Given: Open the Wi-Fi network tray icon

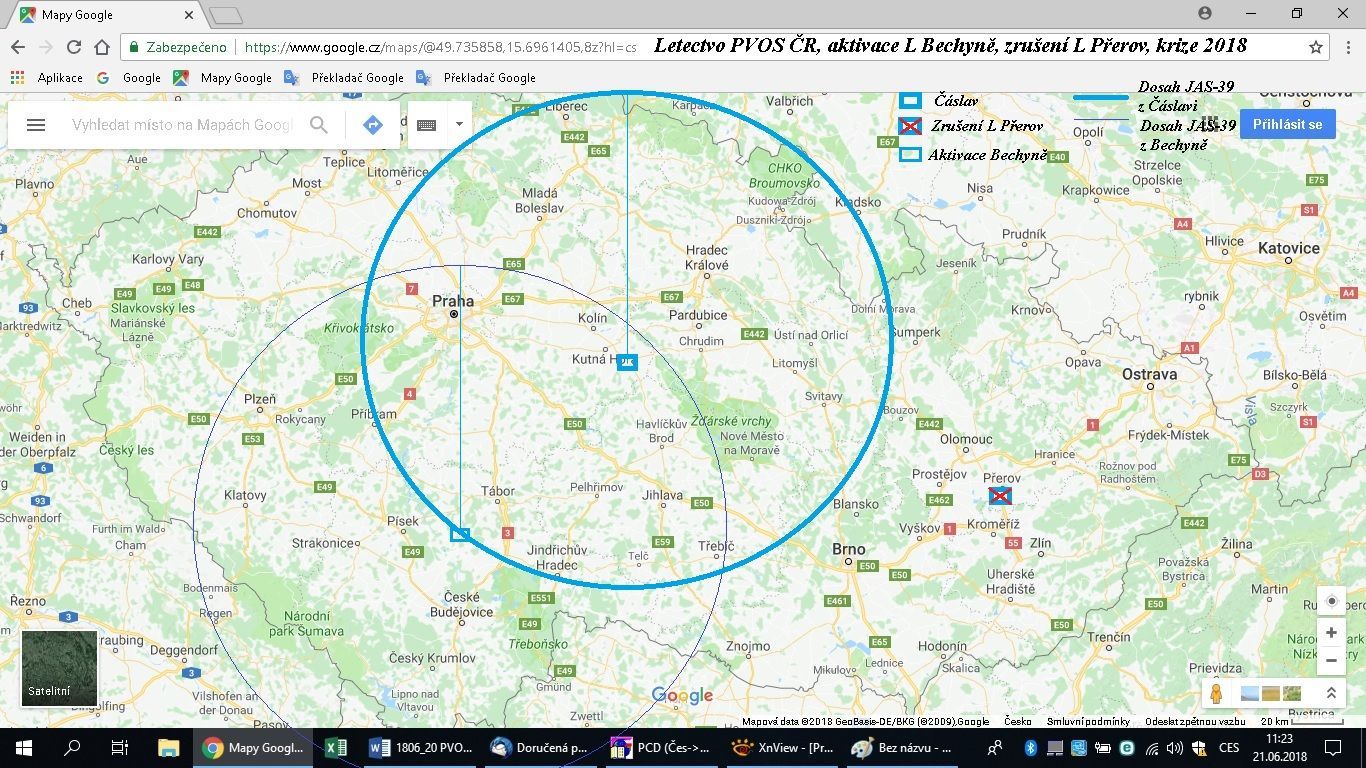Looking at the screenshot, I should pyautogui.click(x=1151, y=747).
